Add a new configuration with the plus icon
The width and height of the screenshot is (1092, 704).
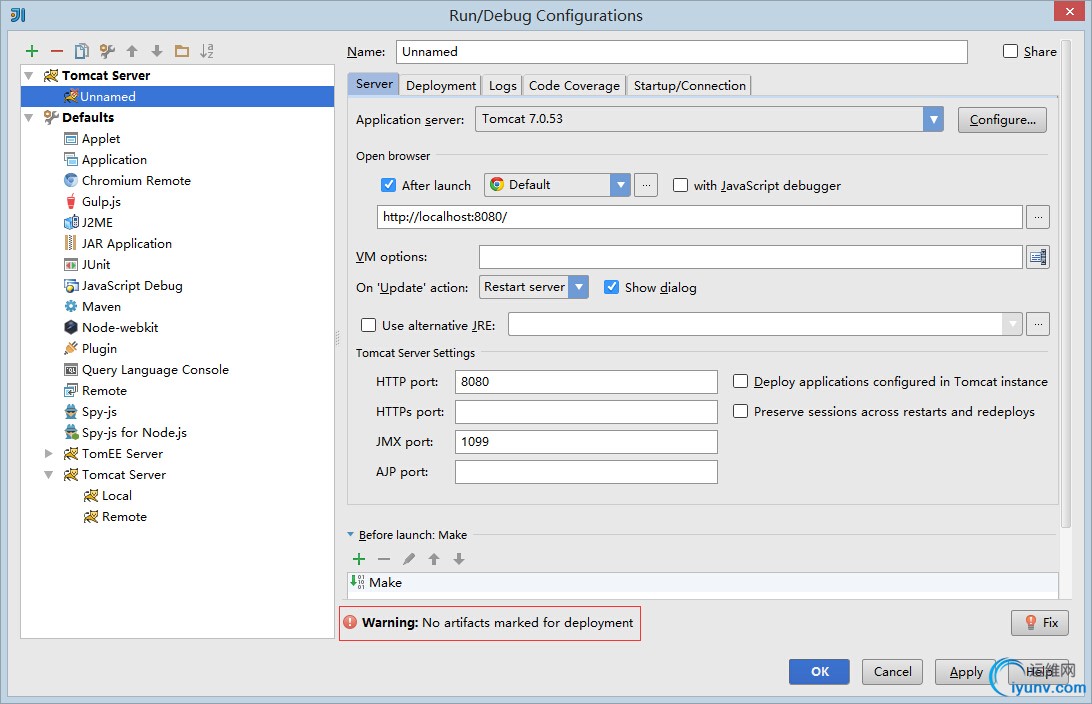(x=32, y=51)
